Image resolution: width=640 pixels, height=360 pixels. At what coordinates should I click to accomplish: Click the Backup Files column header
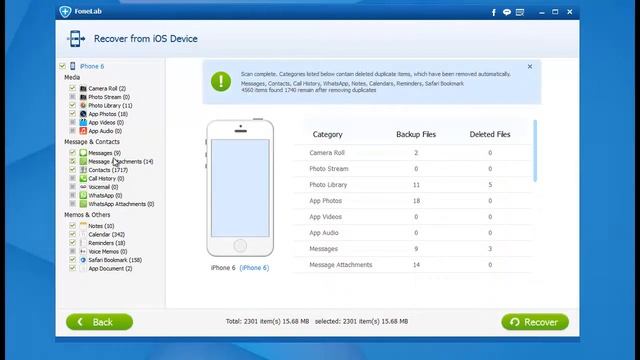click(416, 134)
